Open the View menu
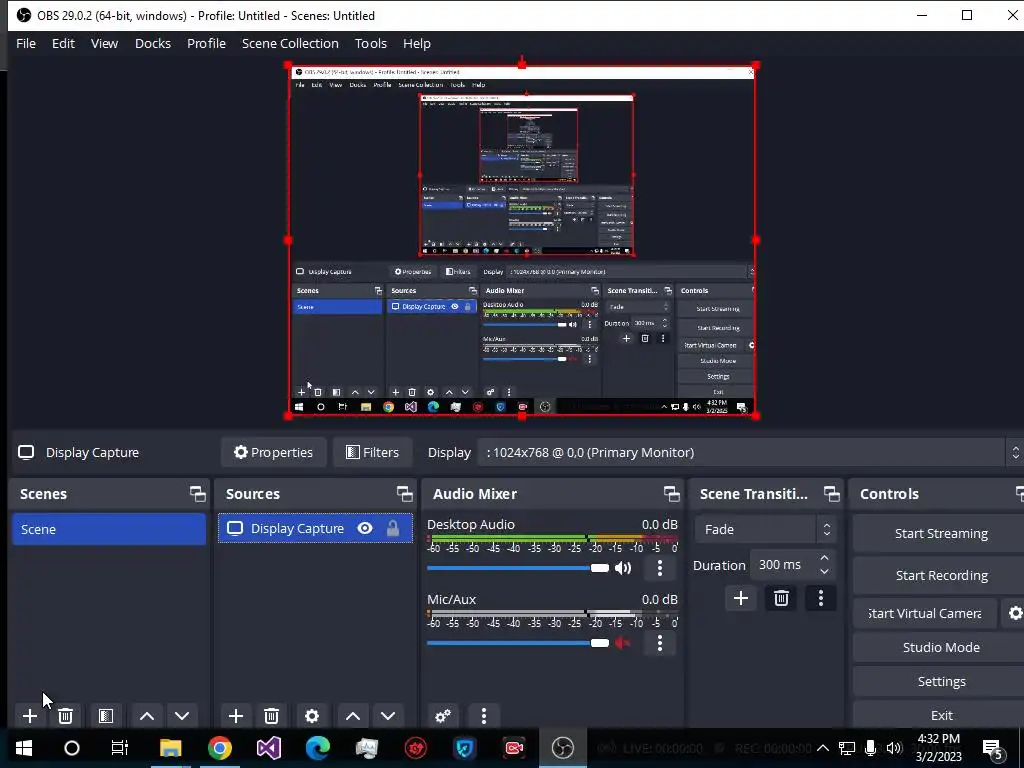This screenshot has height=768, width=1024. (104, 43)
